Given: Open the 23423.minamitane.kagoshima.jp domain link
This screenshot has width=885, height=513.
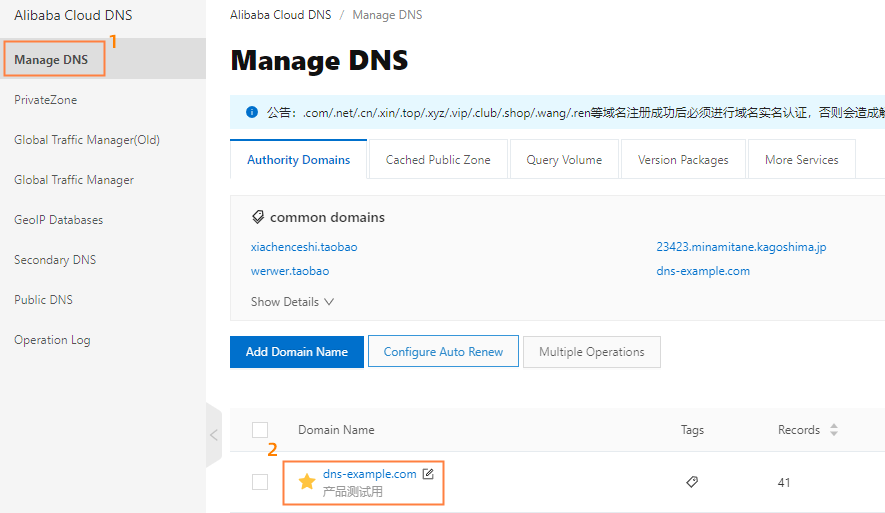Looking at the screenshot, I should point(741,247).
